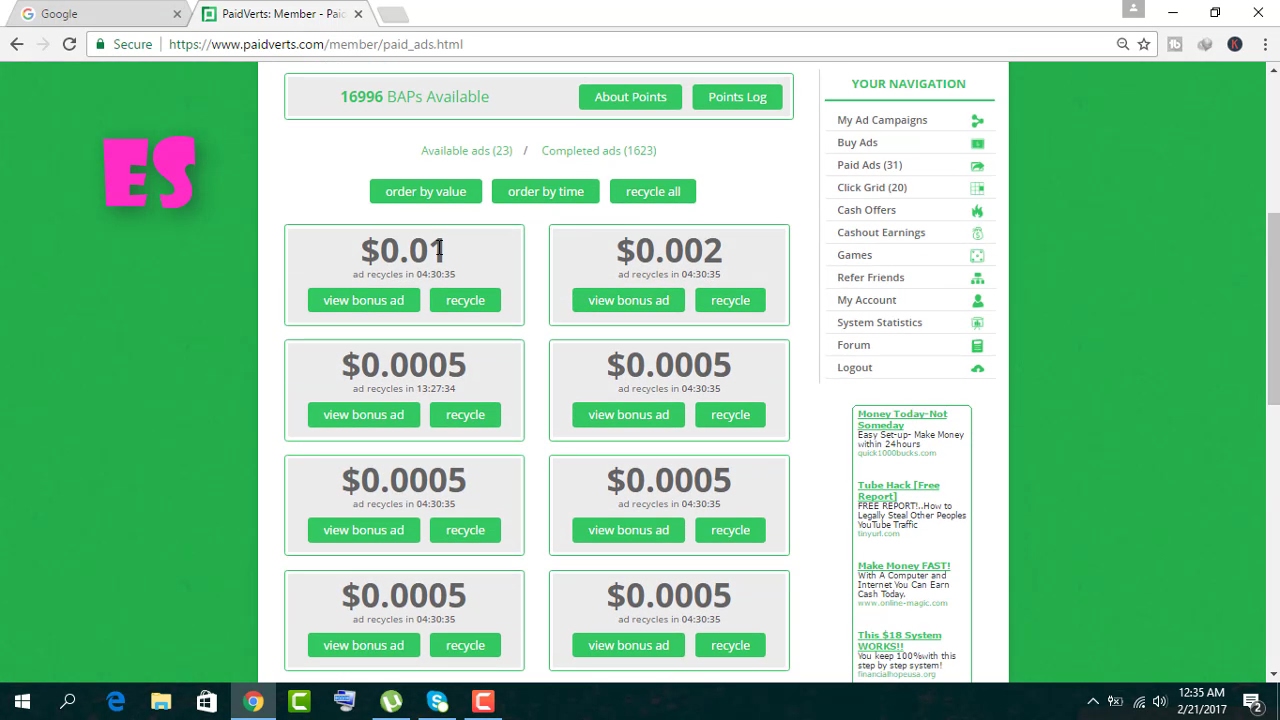View bonus ad recycling in 13:27:34
This screenshot has height=720, width=1280.
(364, 415)
